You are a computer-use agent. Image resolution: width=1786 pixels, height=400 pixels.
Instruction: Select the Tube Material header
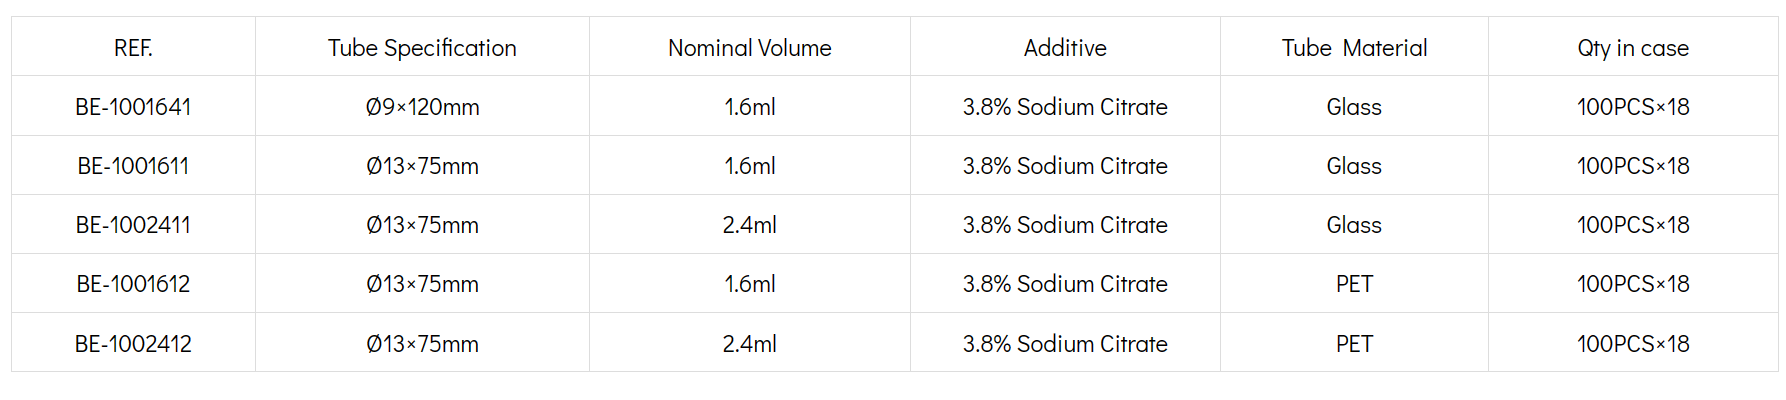click(1354, 48)
